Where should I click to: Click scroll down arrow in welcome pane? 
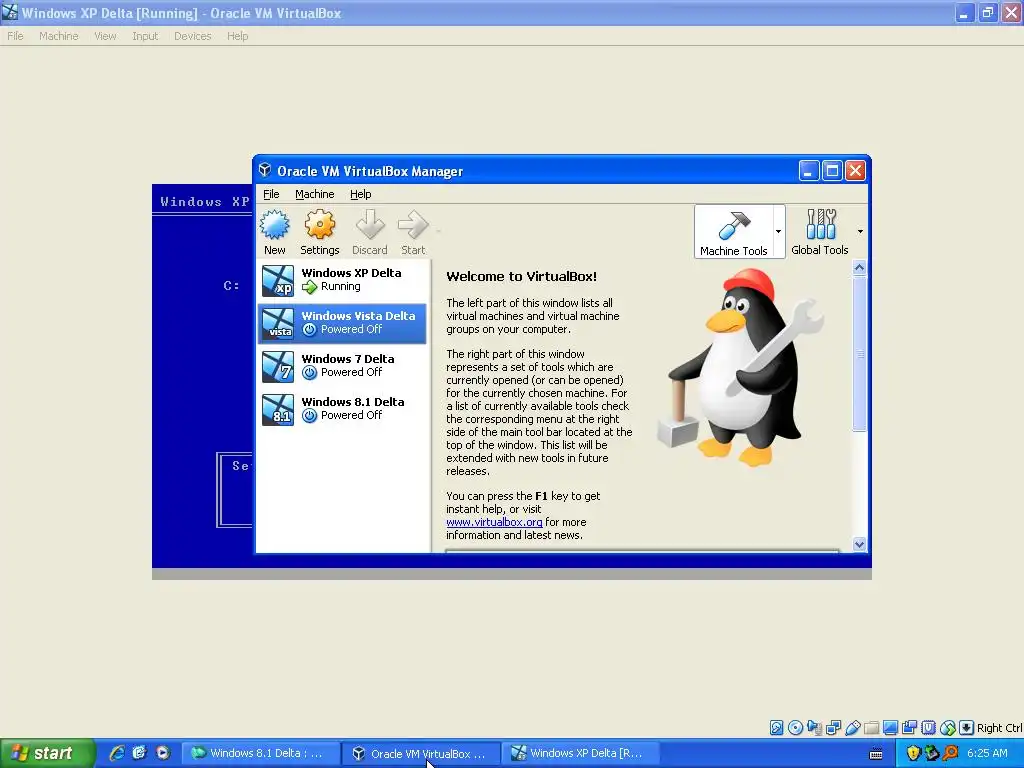click(859, 544)
